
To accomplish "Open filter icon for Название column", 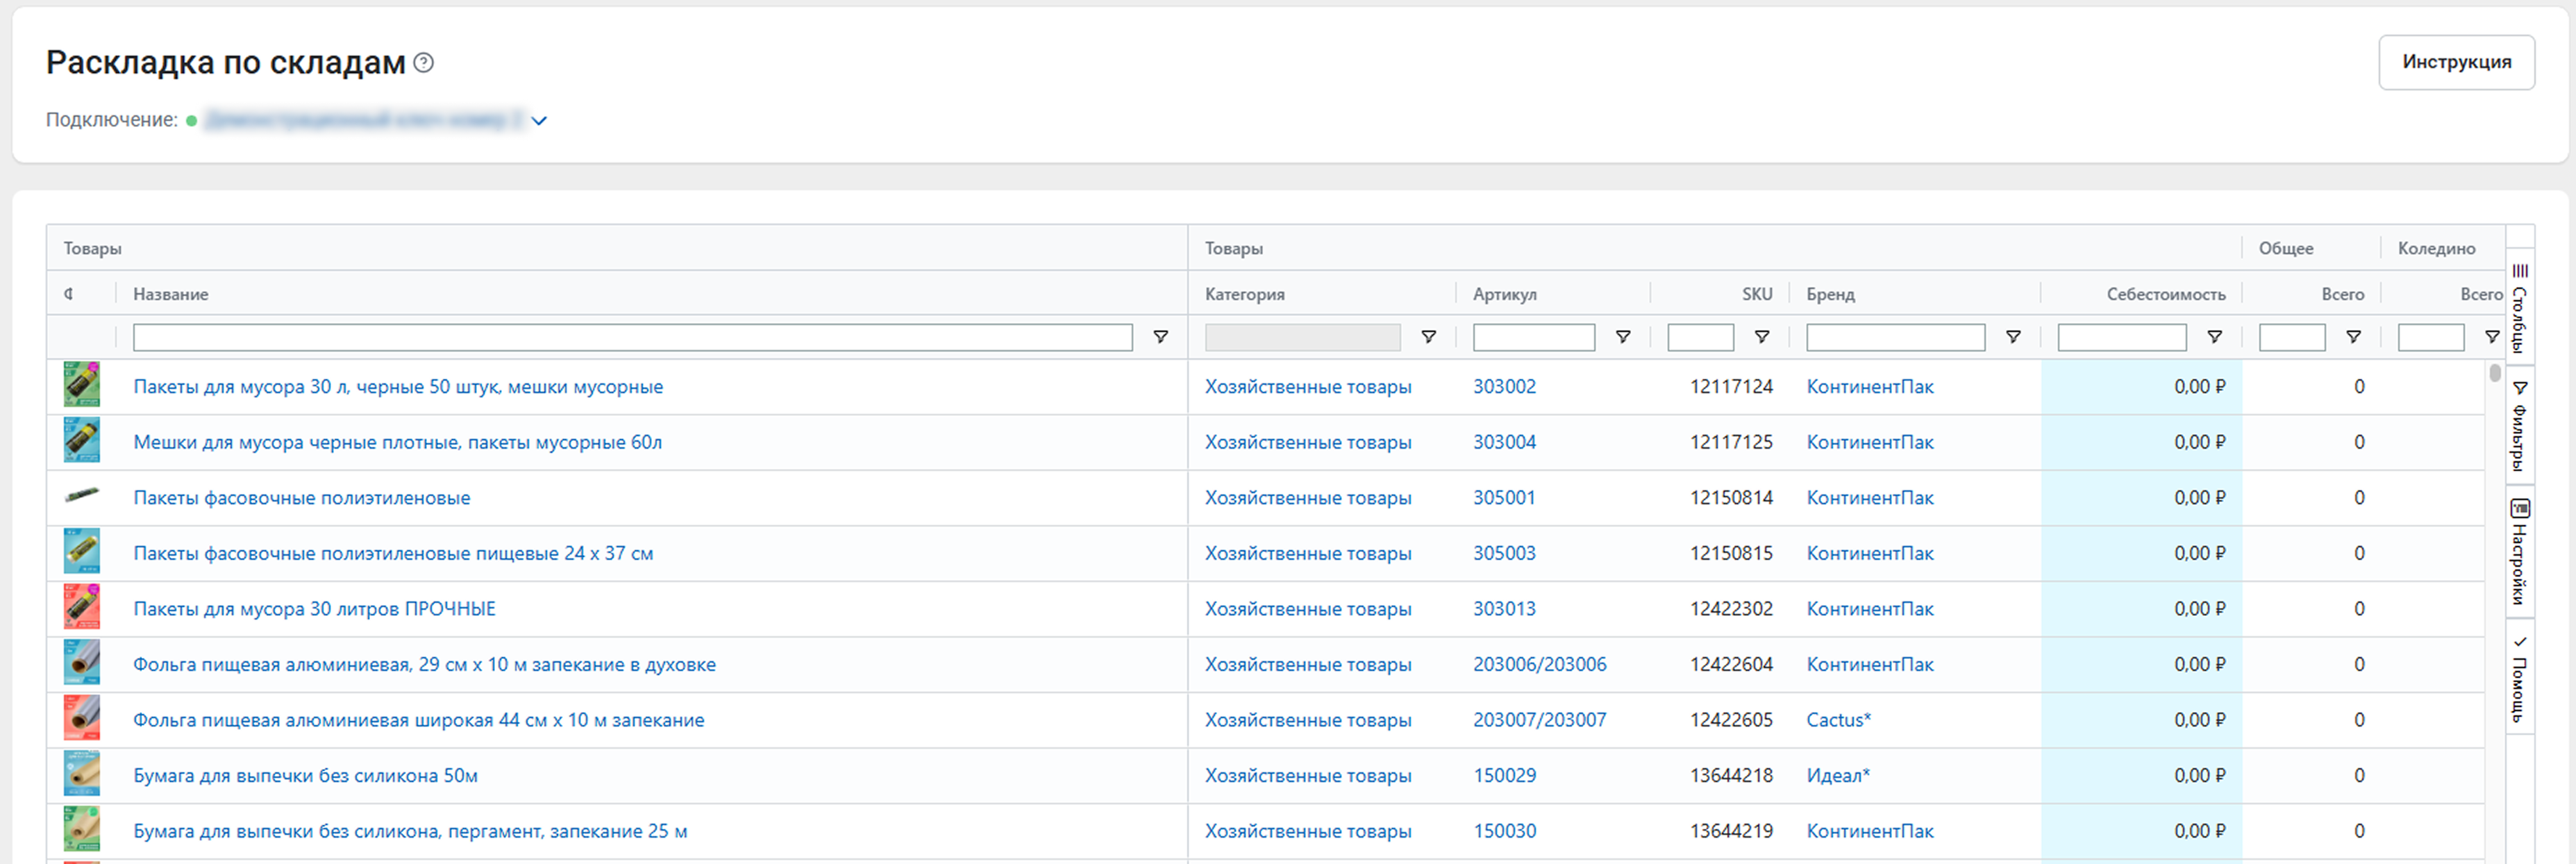I will tap(1160, 337).
